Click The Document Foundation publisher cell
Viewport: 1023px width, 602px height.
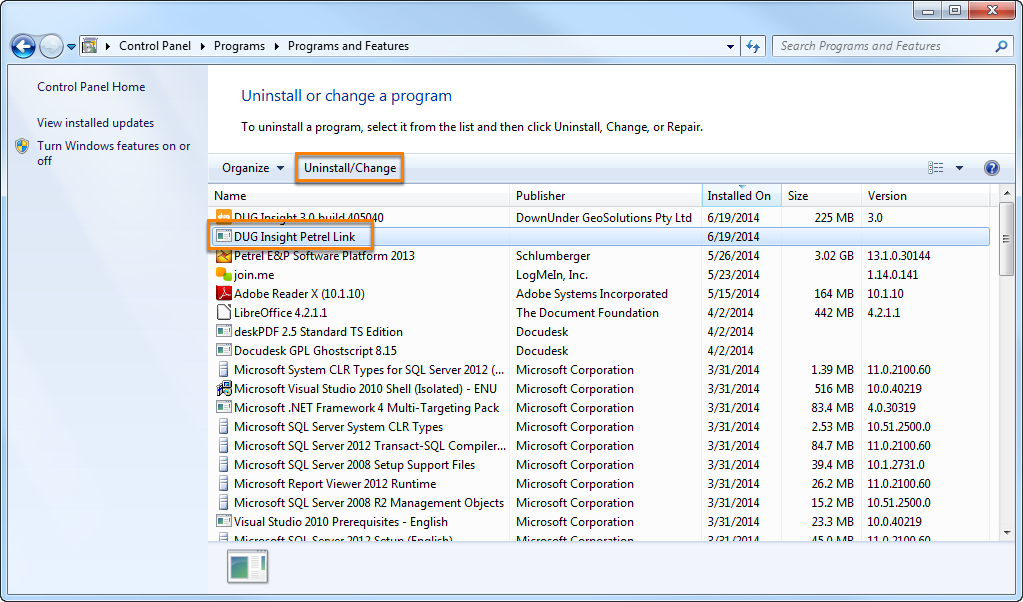[587, 312]
